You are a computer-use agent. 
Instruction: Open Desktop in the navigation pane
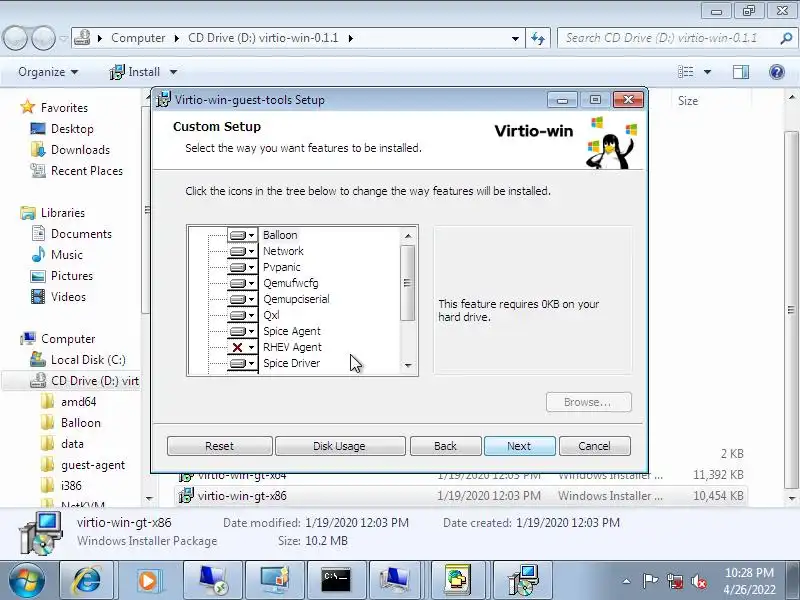72,129
